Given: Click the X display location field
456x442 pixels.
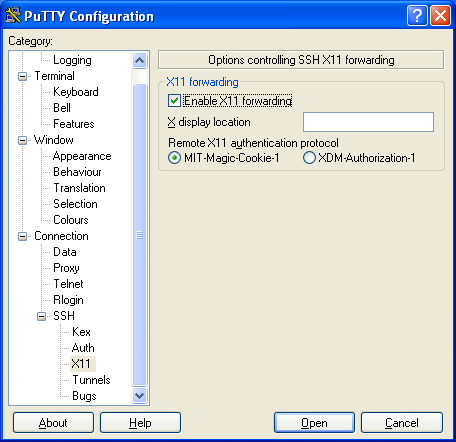Looking at the screenshot, I should pos(368,122).
